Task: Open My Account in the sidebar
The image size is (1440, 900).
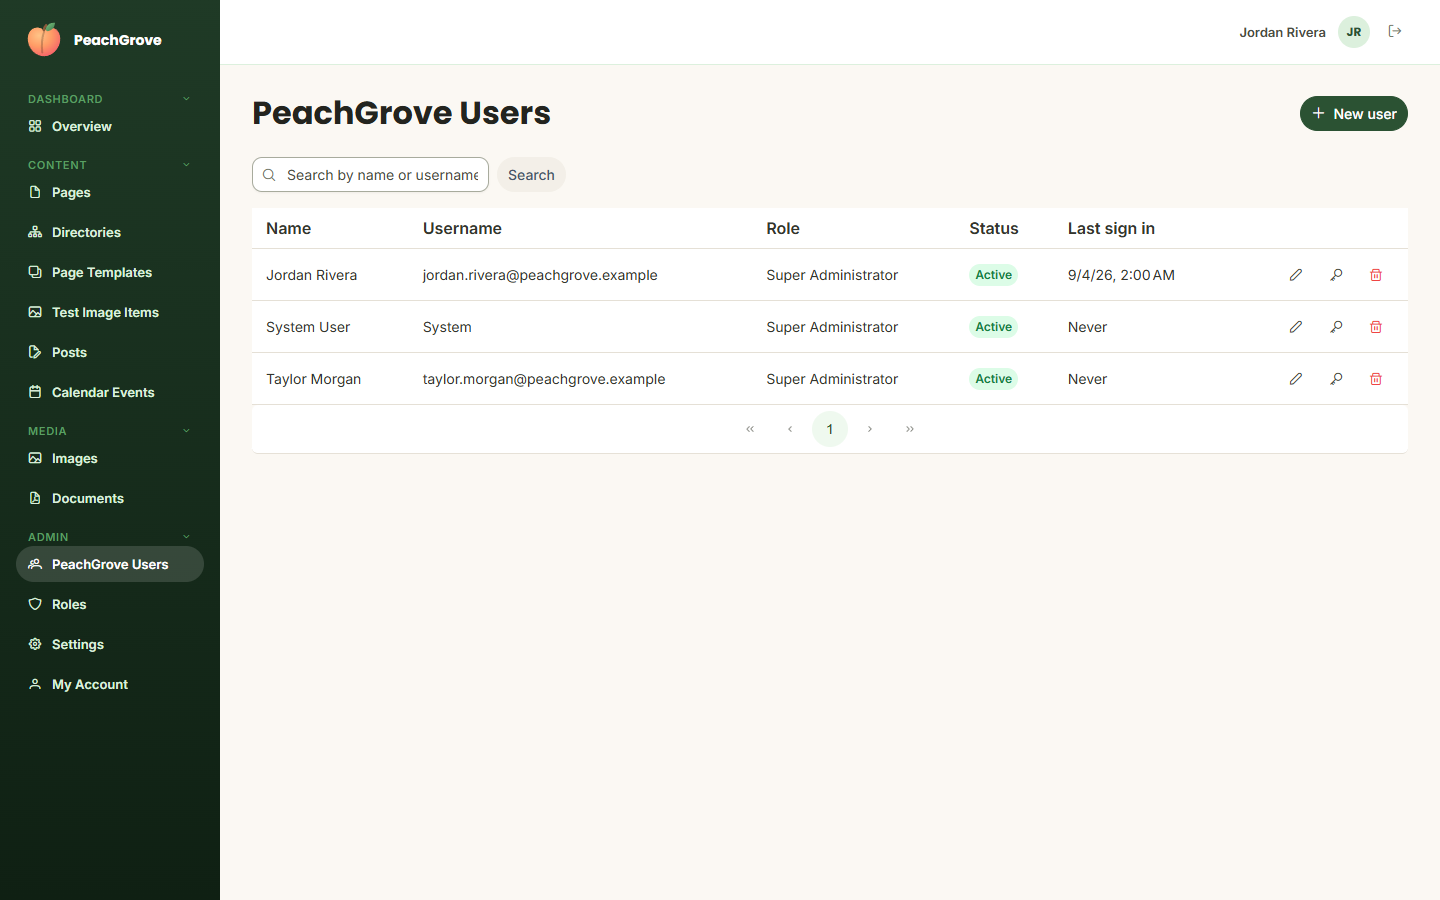Action: click(x=110, y=684)
